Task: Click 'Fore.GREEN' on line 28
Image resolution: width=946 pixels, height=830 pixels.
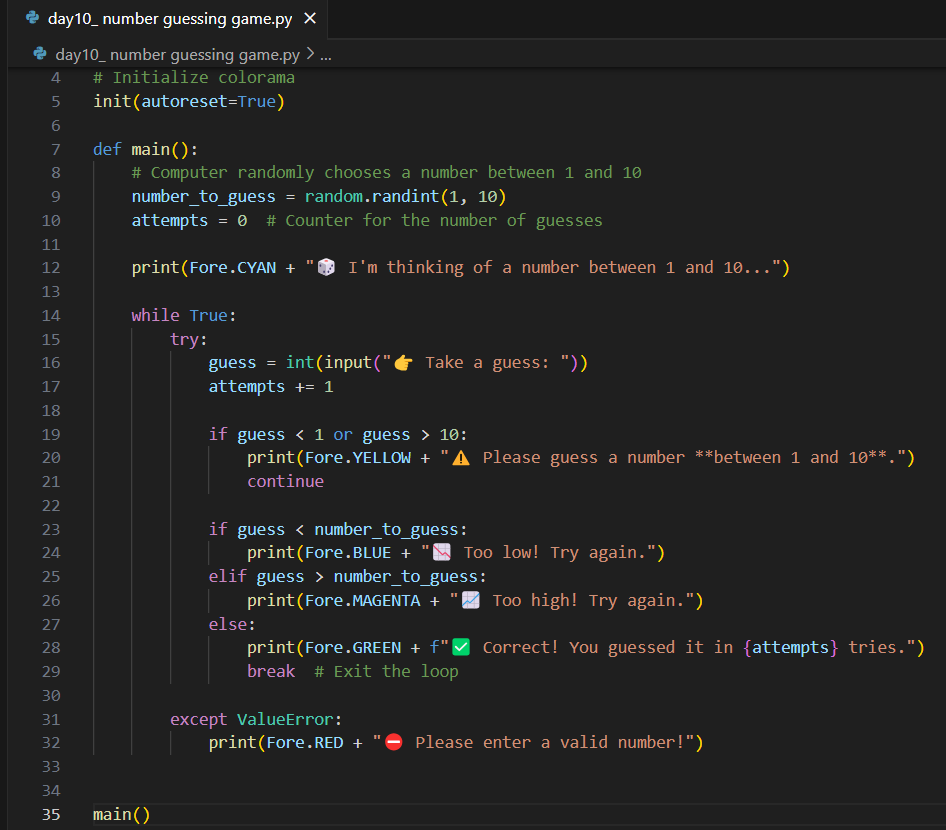Action: click(x=353, y=648)
